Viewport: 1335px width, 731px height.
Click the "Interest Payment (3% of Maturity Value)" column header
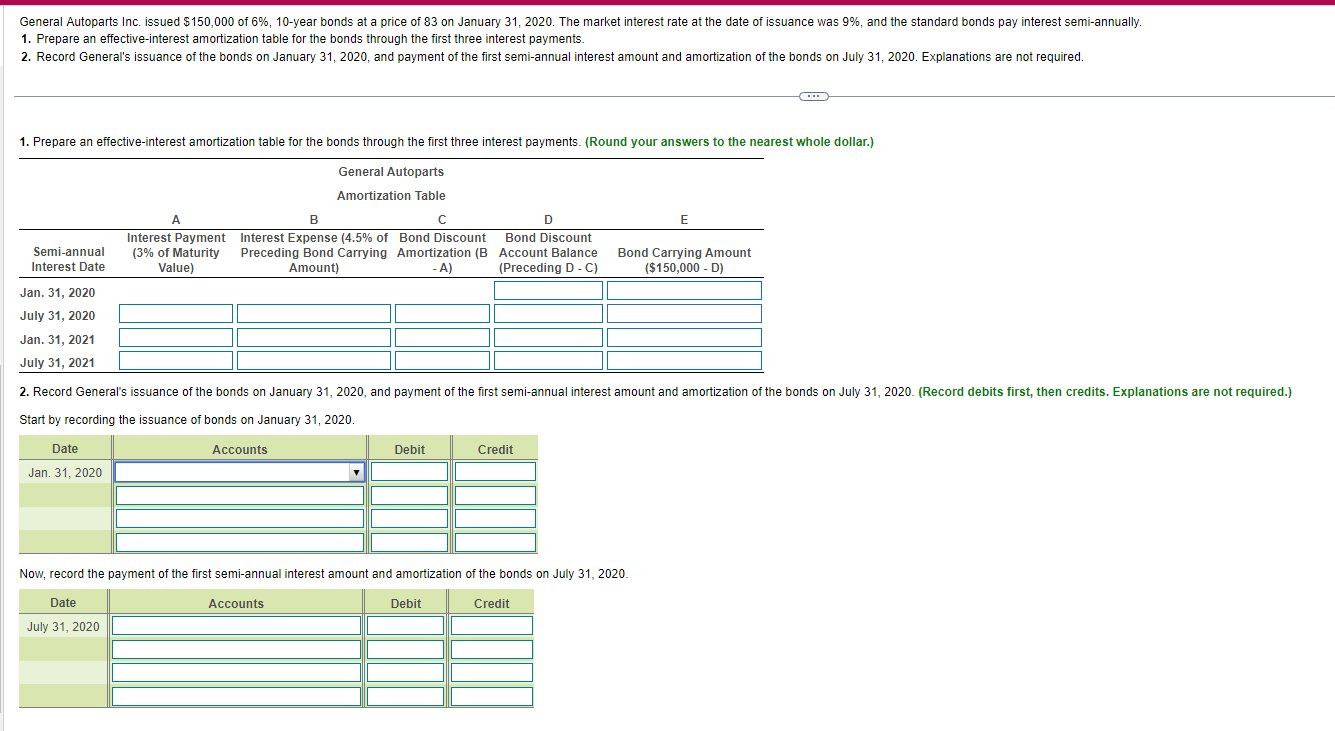click(176, 253)
